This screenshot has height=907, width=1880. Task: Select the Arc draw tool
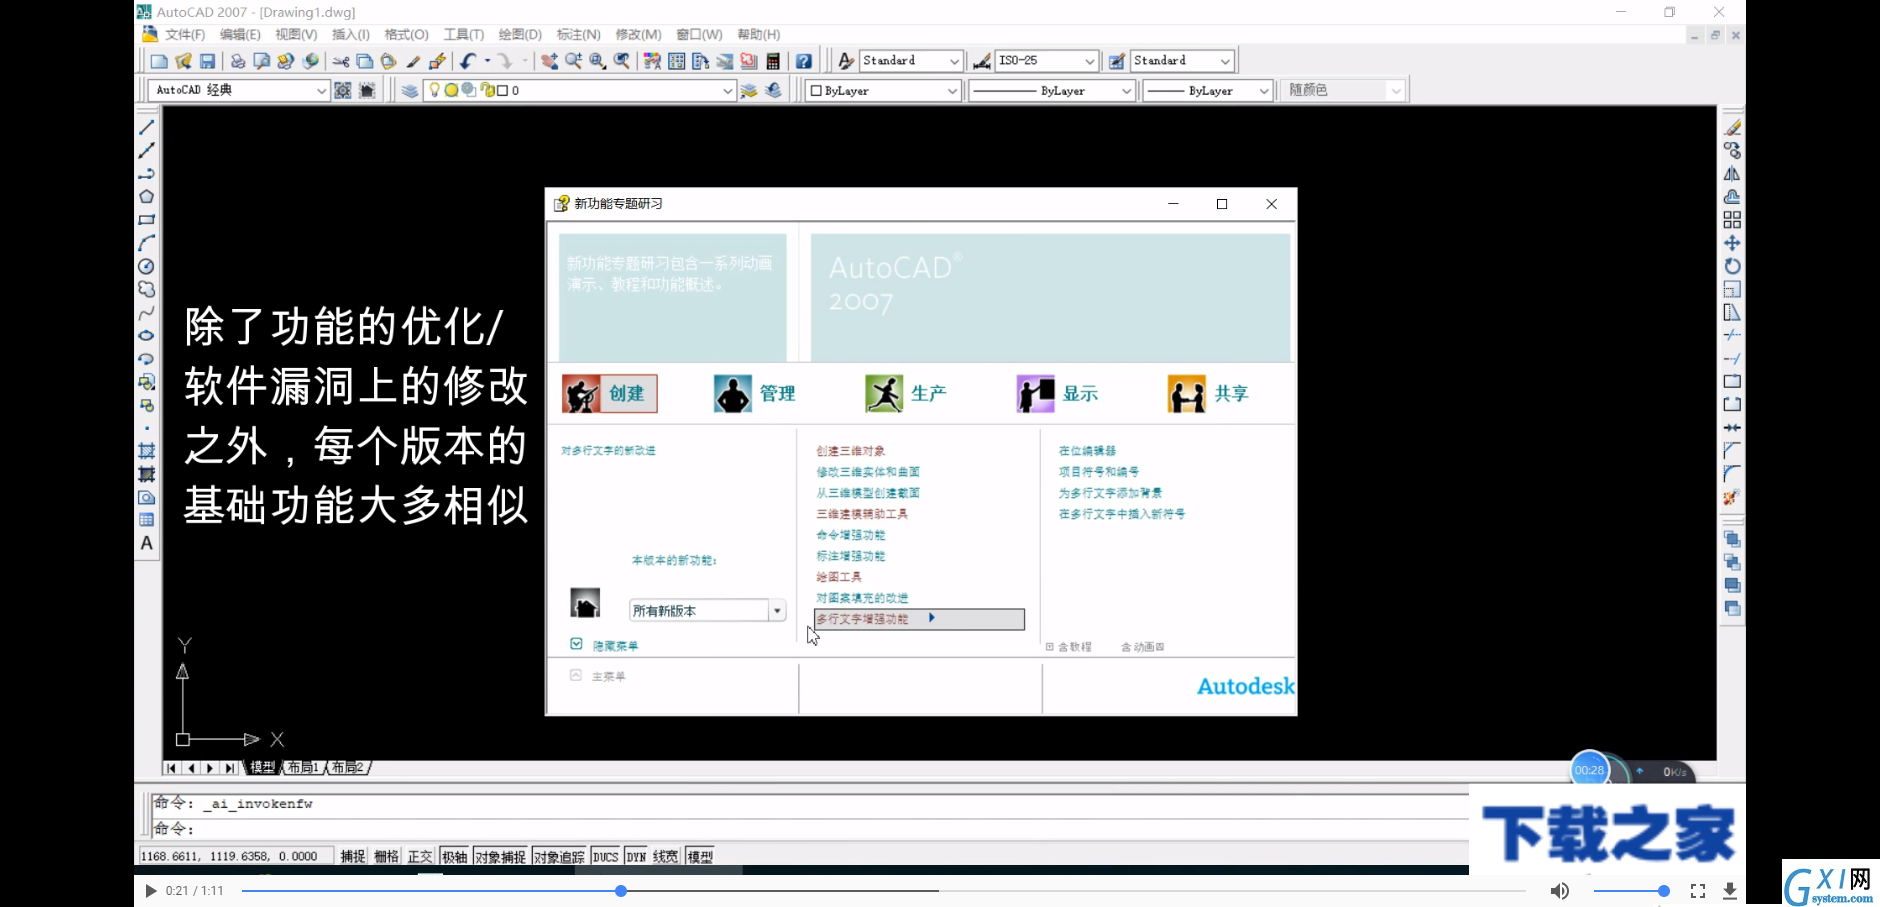click(147, 243)
